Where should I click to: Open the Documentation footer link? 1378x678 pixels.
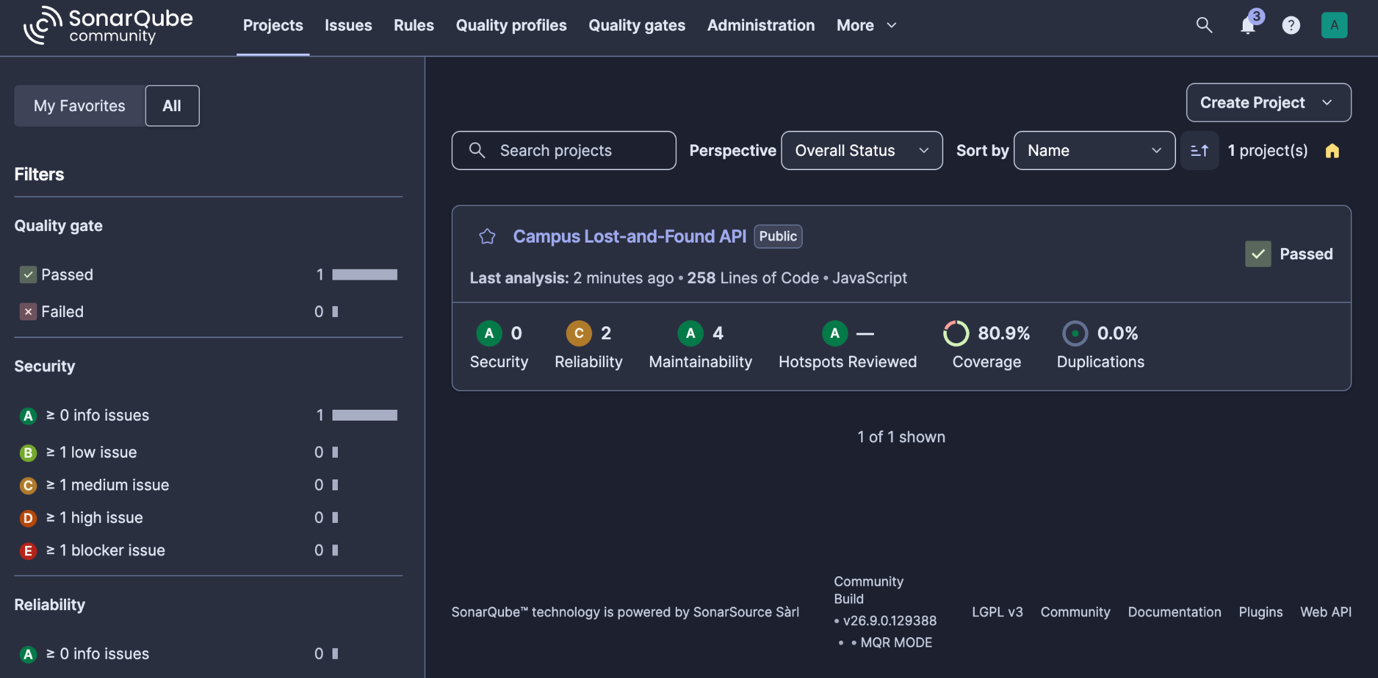tap(1174, 612)
